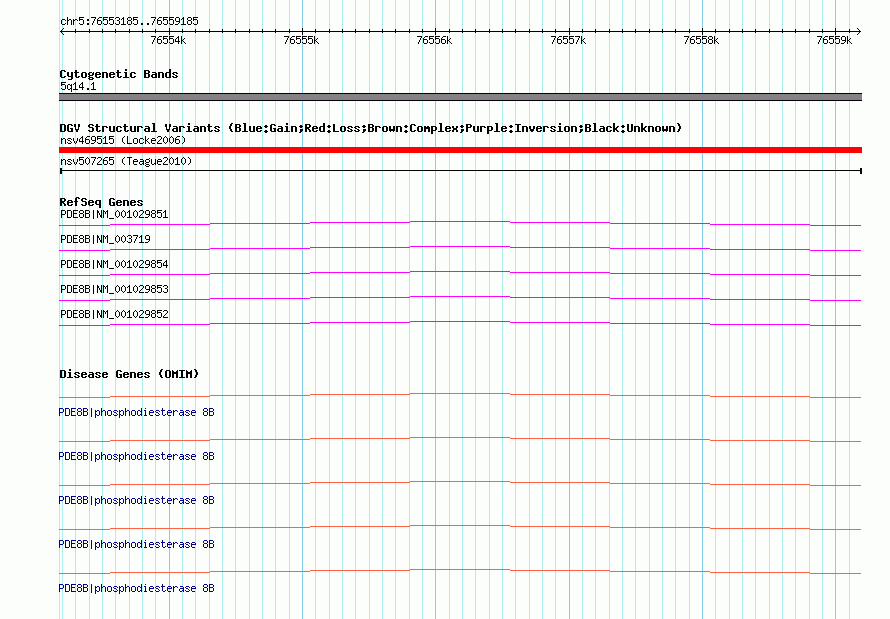Click the Disease Genes (OMIM) track title
Screen dimensions: 890x619
click(129, 374)
